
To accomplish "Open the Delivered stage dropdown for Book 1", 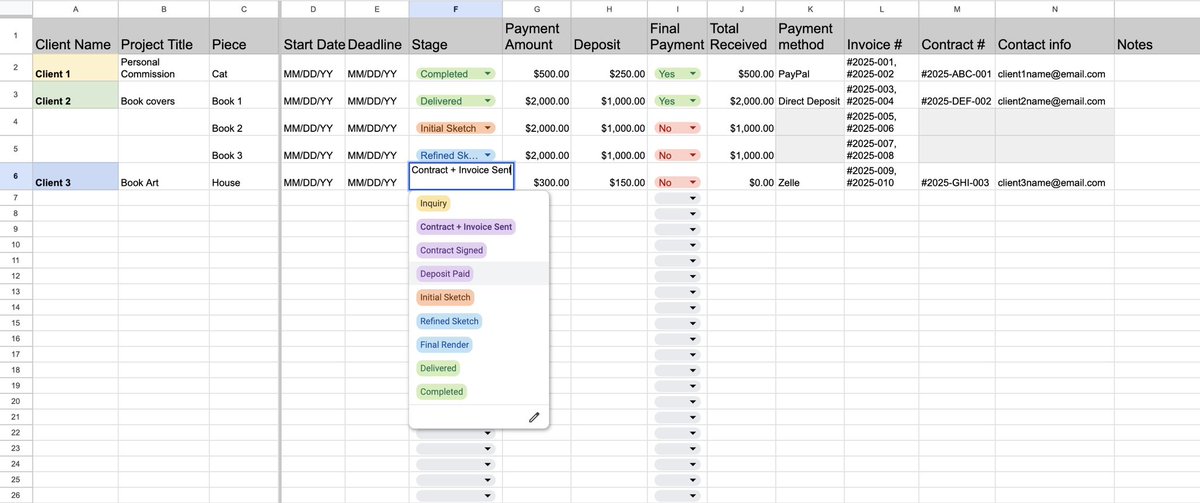I will [x=455, y=101].
